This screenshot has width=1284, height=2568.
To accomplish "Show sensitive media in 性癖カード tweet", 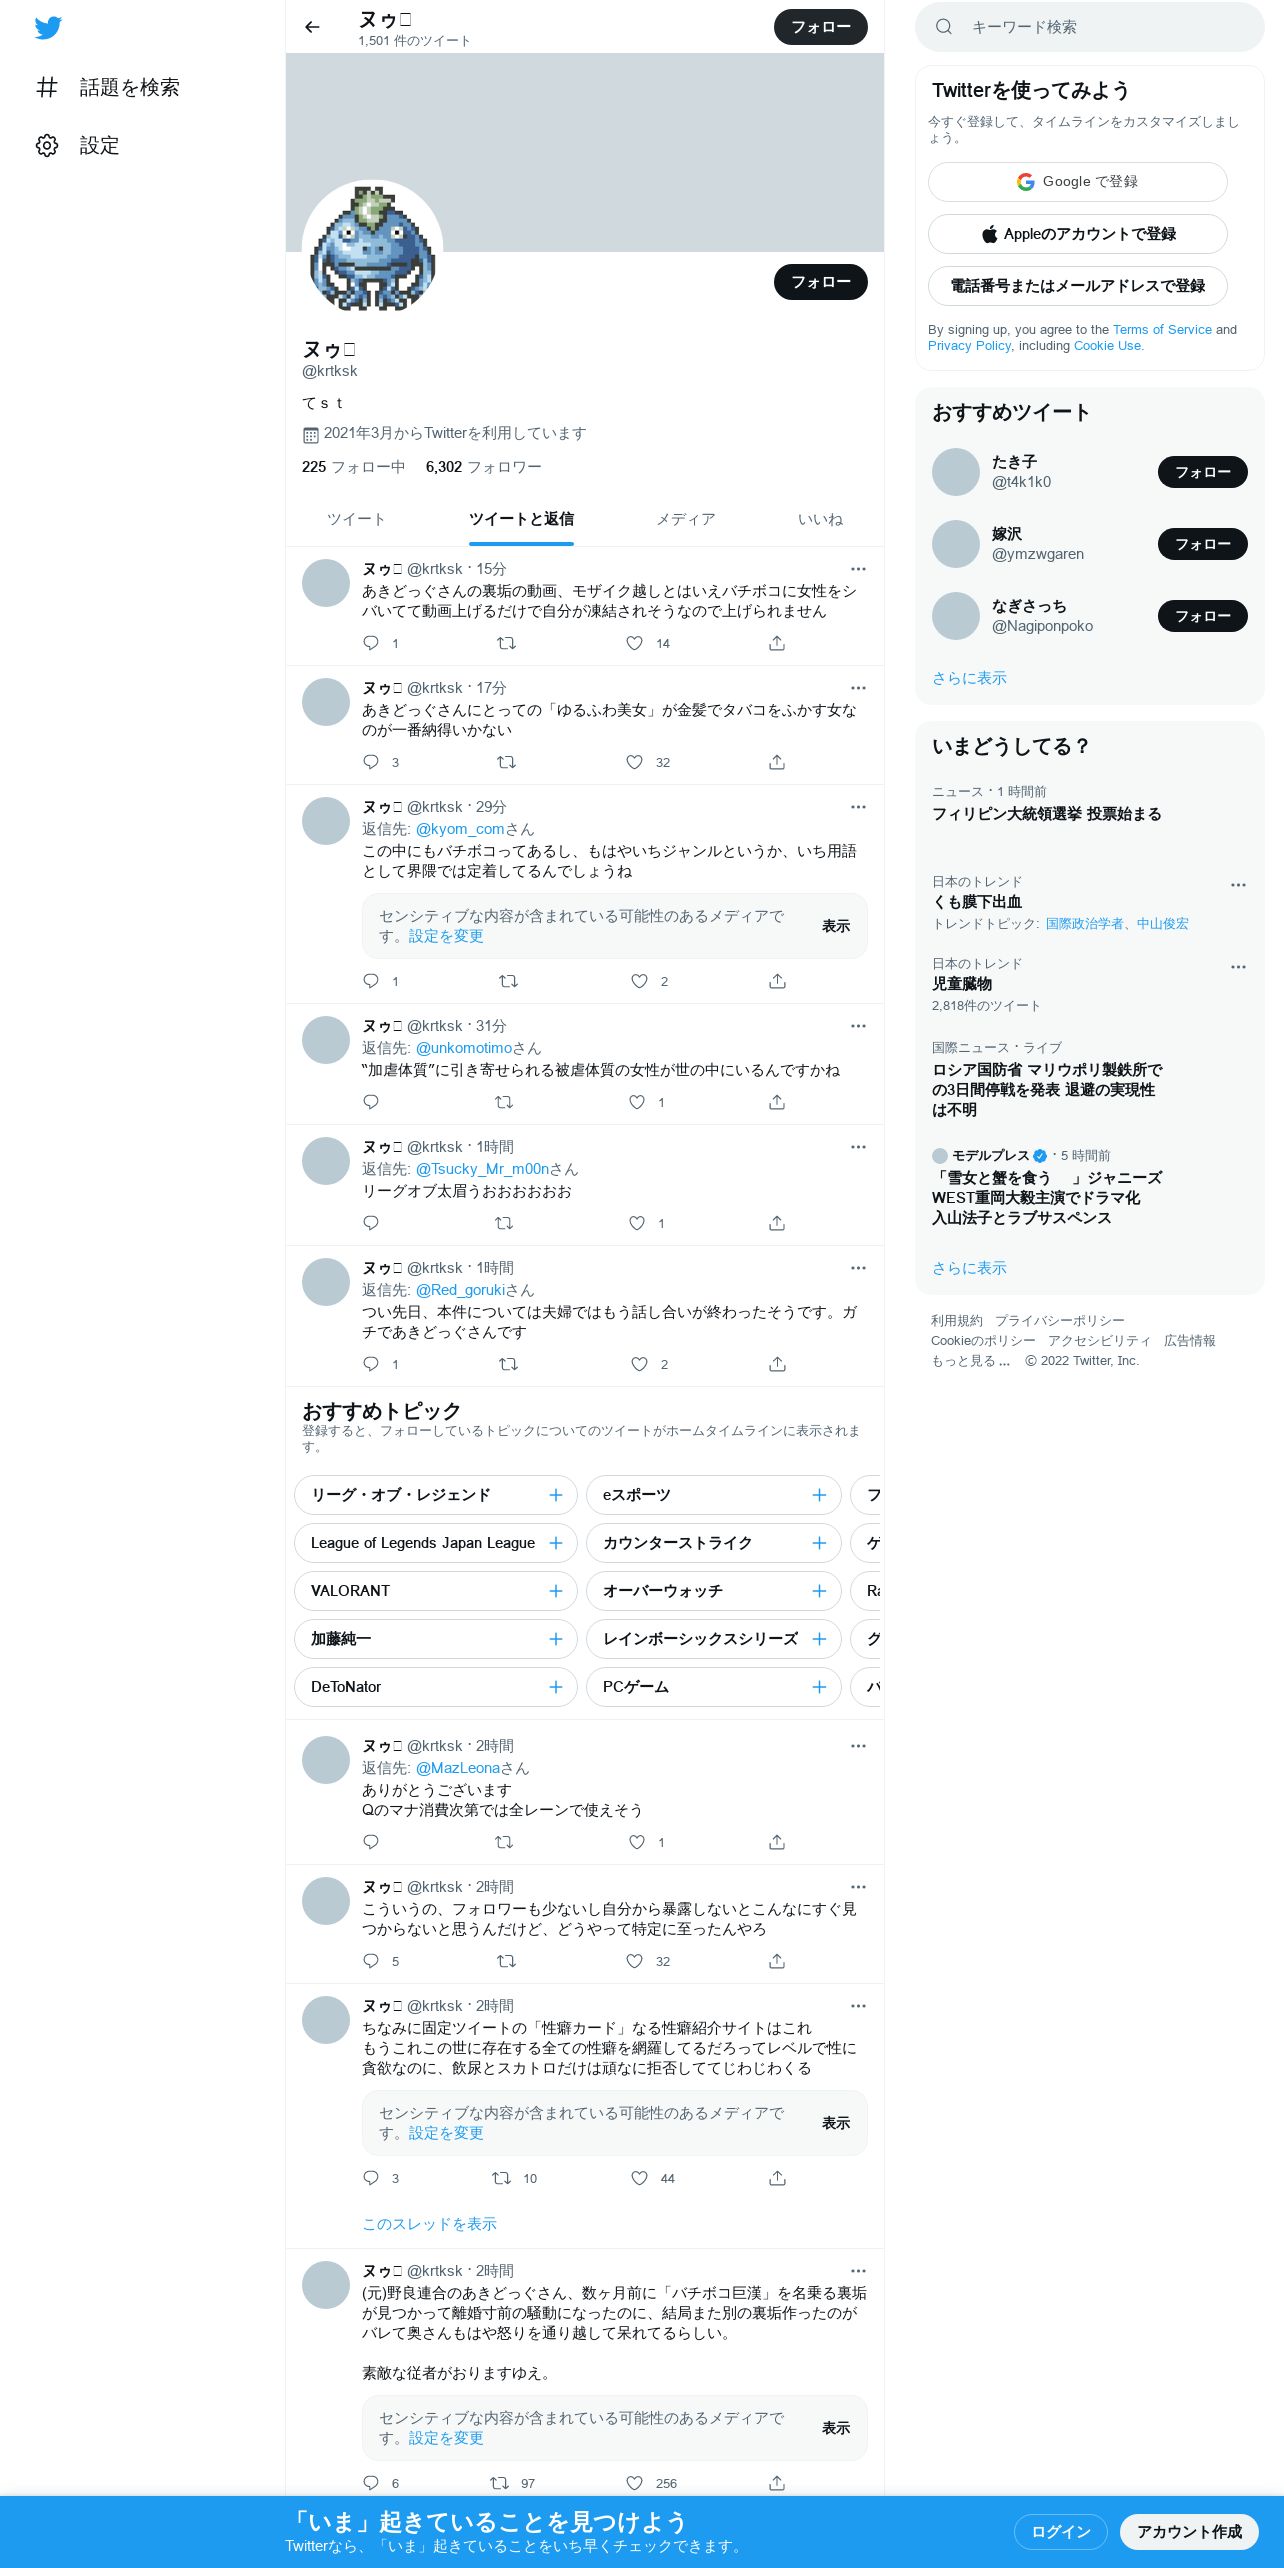I will tap(836, 2123).
